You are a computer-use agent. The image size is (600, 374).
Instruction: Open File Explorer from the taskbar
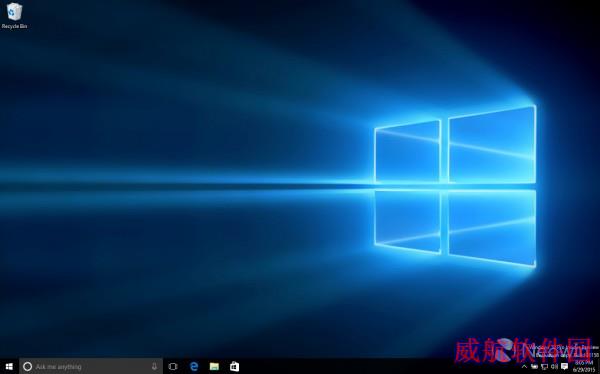(x=214, y=367)
